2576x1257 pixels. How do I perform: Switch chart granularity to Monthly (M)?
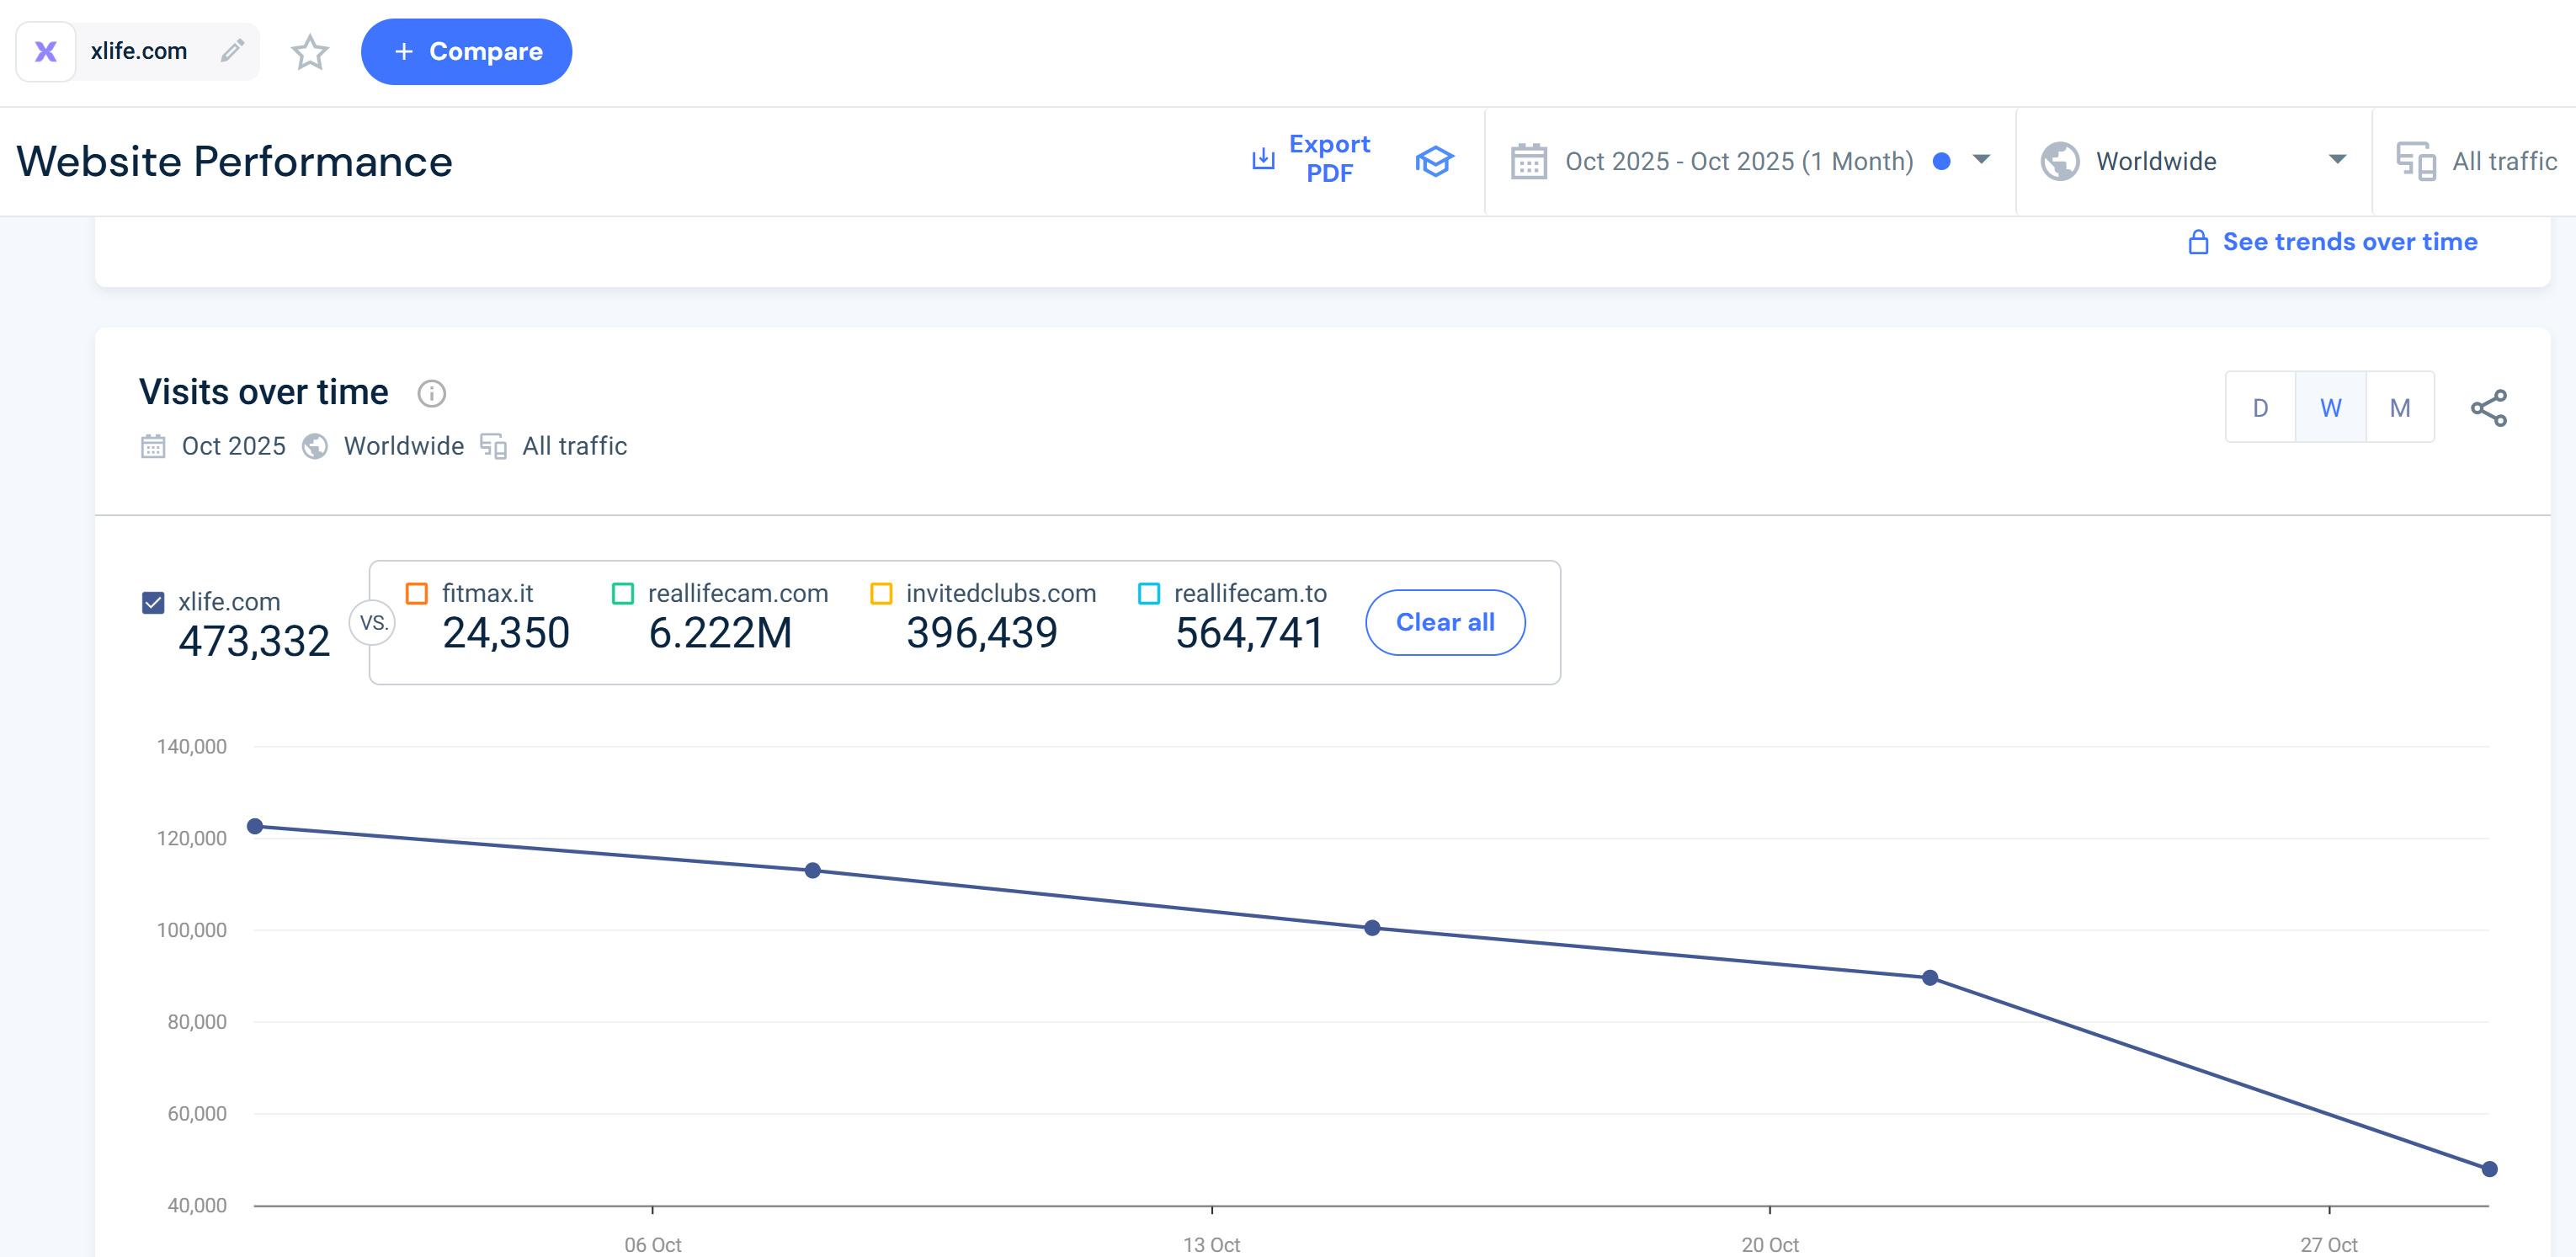click(x=2399, y=408)
